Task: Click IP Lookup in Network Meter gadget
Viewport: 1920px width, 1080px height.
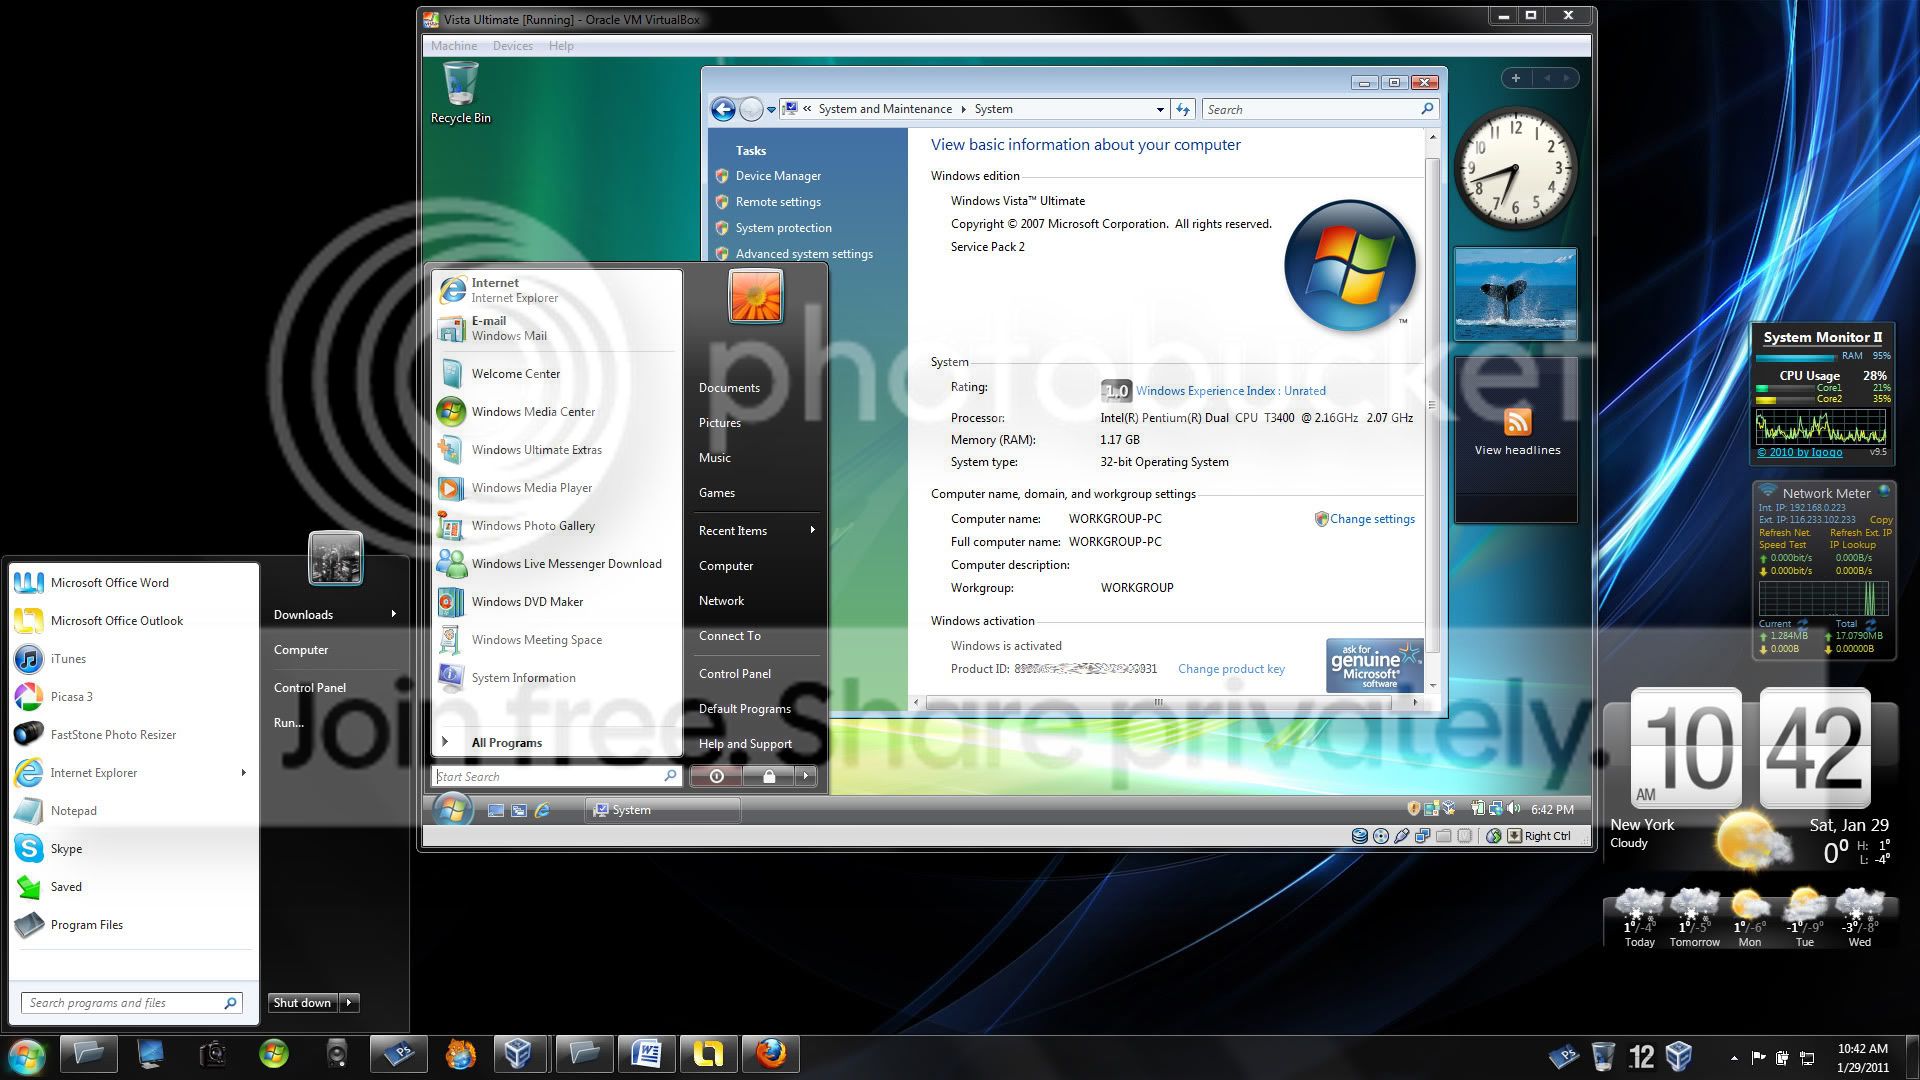Action: 1852,545
